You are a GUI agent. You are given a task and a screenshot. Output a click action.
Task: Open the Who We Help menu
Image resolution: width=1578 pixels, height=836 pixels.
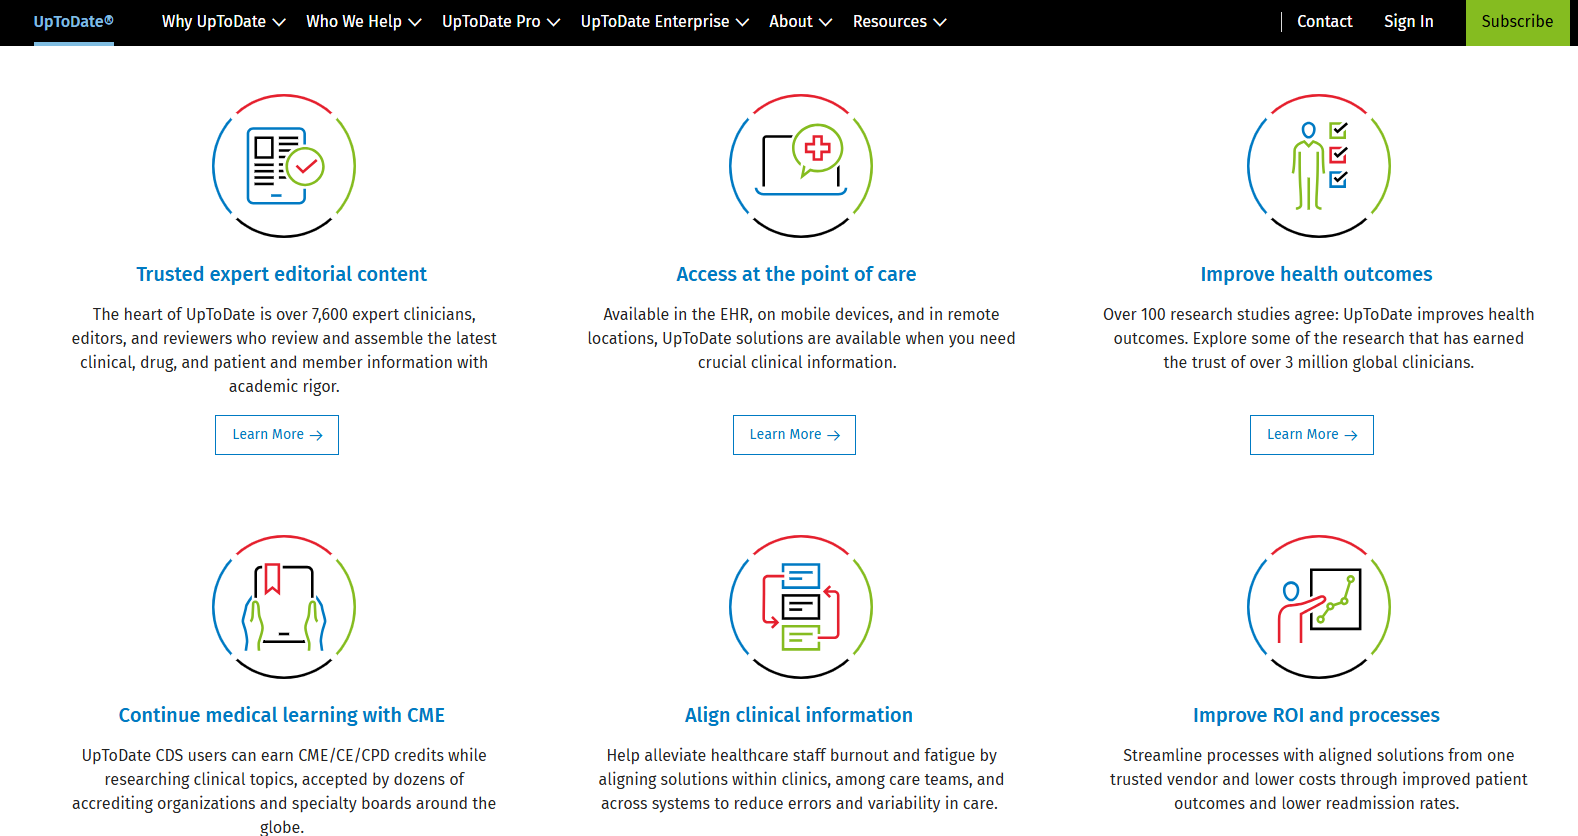point(364,21)
